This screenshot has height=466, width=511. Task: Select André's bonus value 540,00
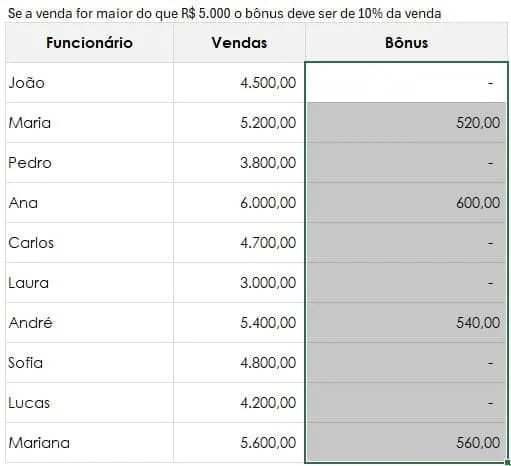pos(406,323)
